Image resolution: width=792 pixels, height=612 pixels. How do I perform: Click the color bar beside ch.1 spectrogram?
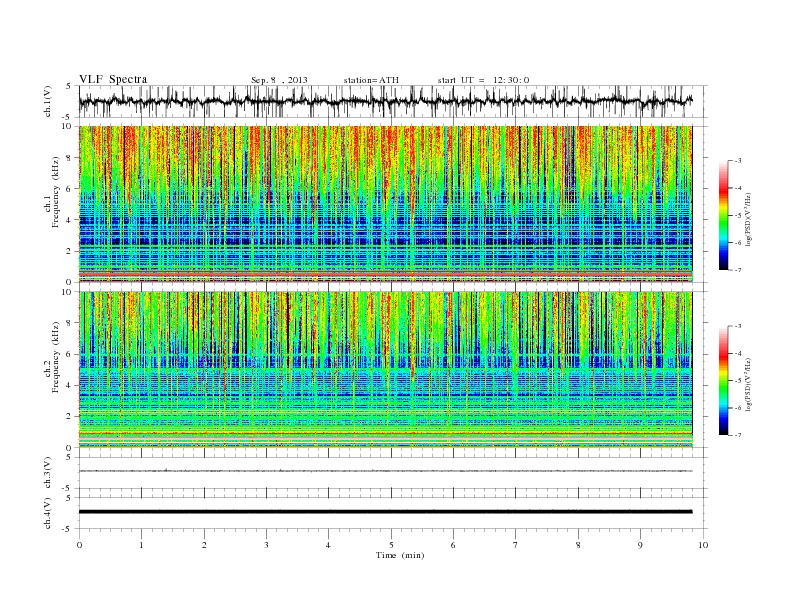point(723,216)
